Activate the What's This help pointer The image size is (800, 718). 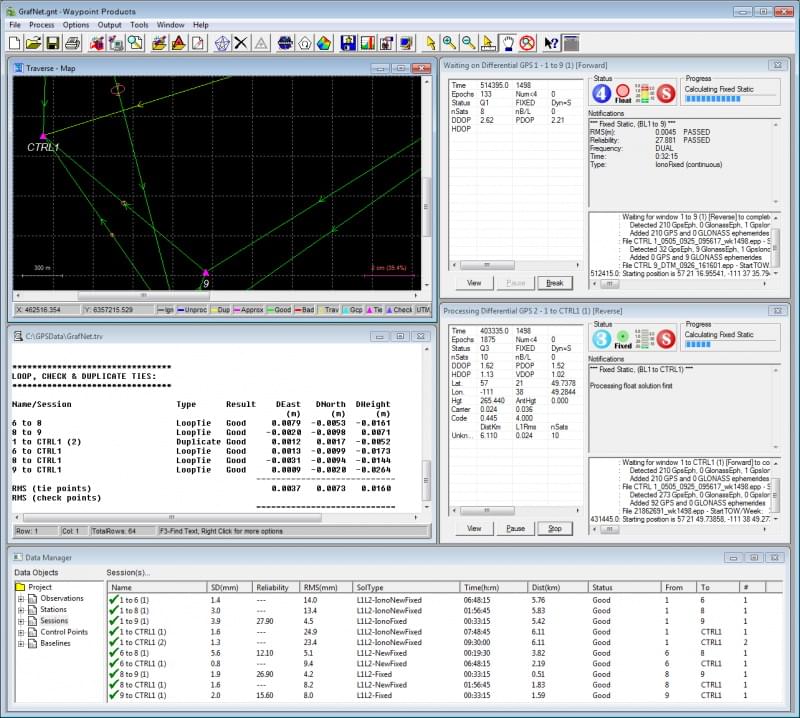(x=551, y=42)
